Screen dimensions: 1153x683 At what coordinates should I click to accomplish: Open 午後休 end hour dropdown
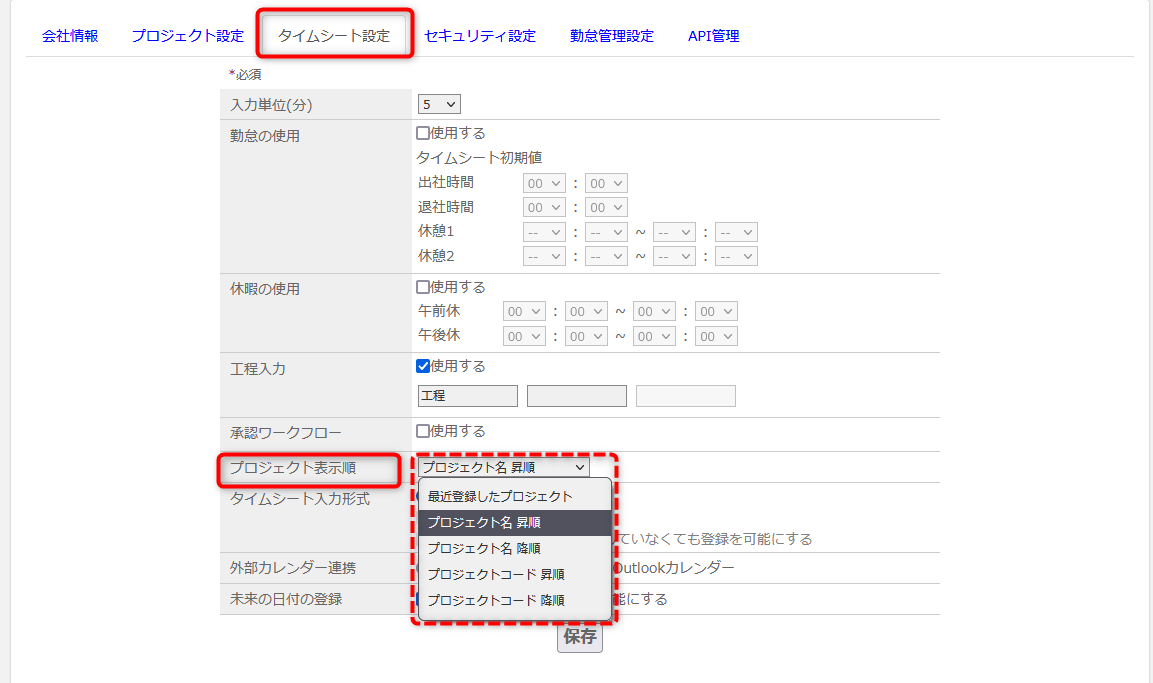pyautogui.click(x=654, y=336)
